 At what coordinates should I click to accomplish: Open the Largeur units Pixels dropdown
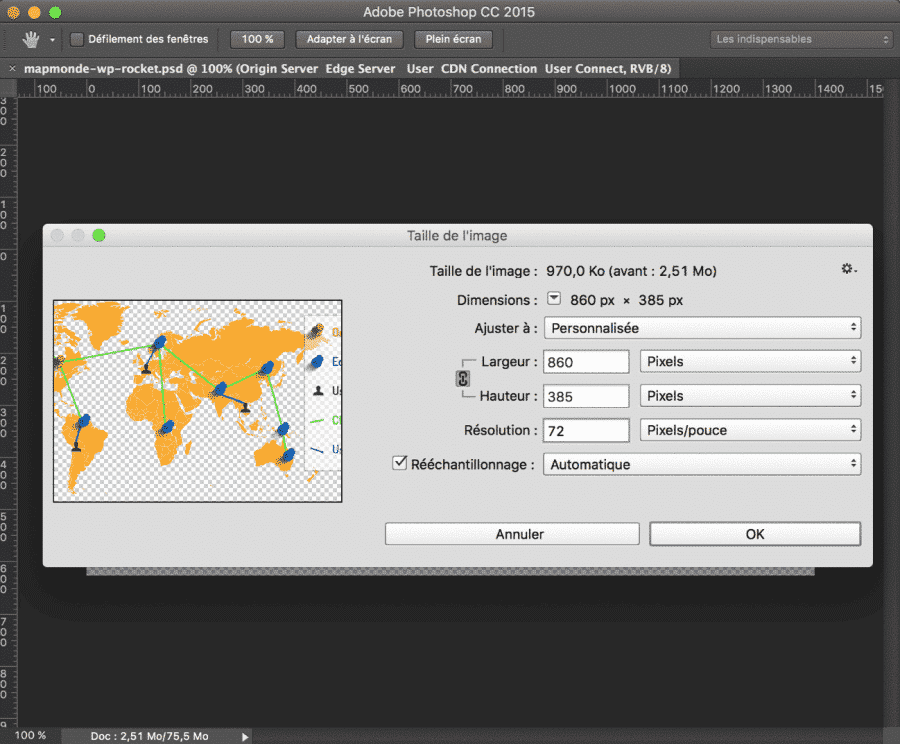click(749, 361)
